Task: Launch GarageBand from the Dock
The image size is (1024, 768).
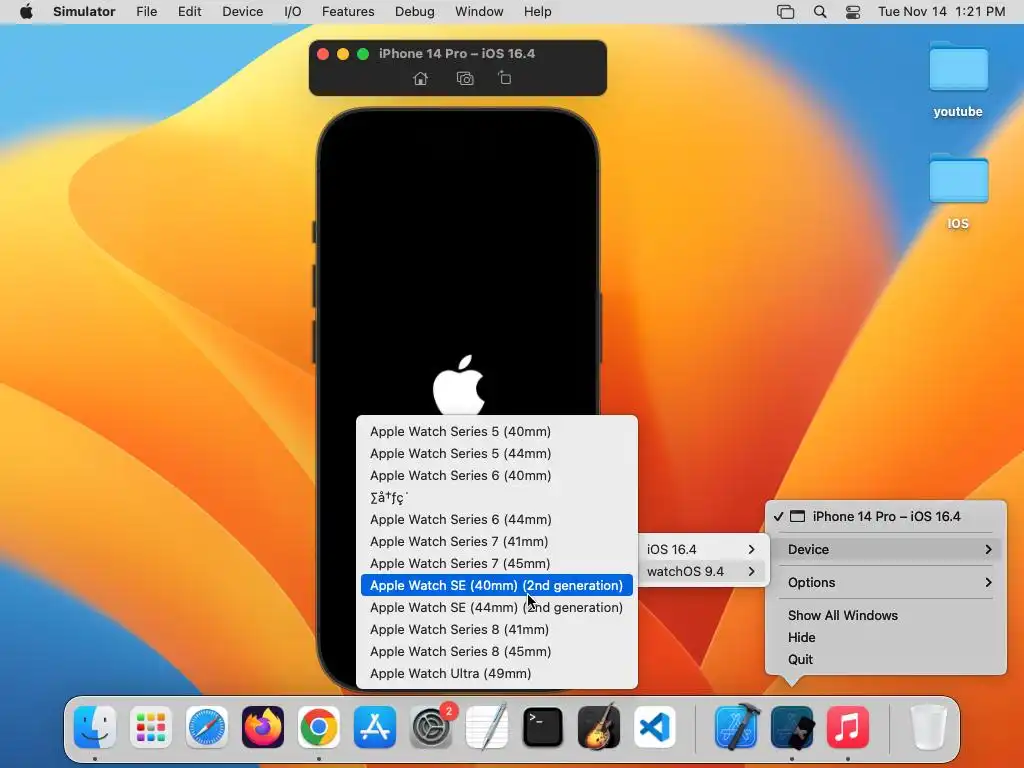Action: [x=599, y=727]
